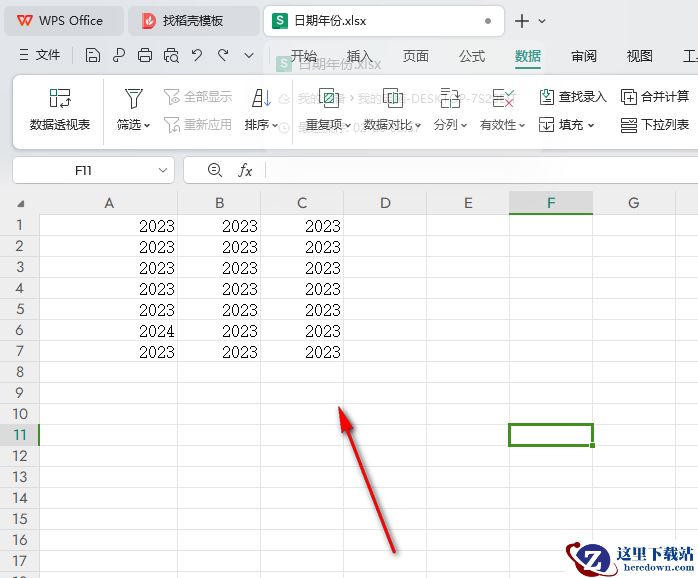698x578 pixels.
Task: Expand the 重复项 dropdown
Action: (348, 126)
